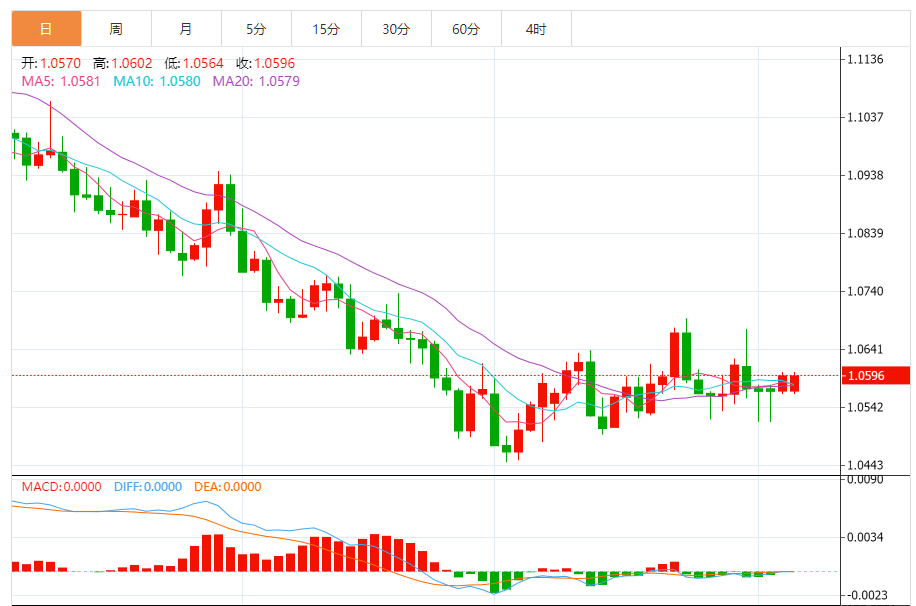Screen dimensions: 916x606
Task: Open the 60分 timeframe tab
Action: coord(467,29)
